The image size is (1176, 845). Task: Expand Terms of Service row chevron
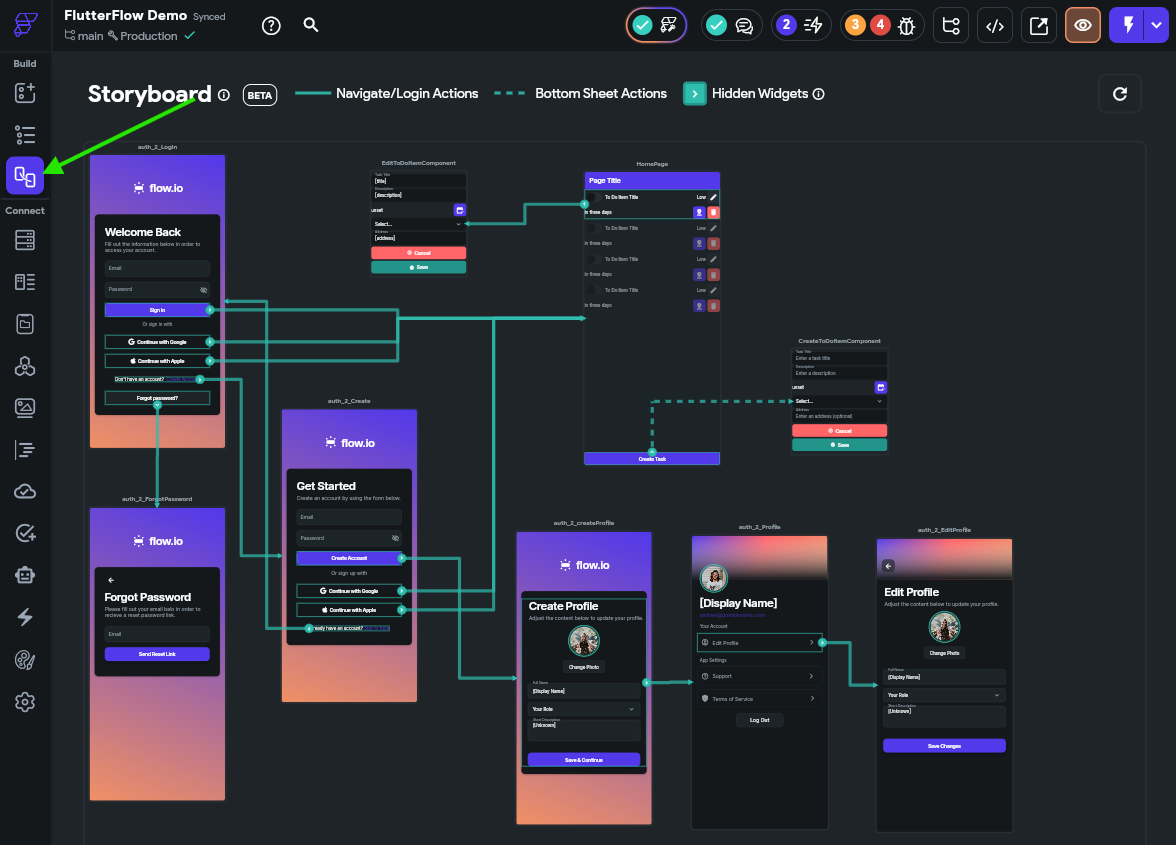(x=812, y=699)
